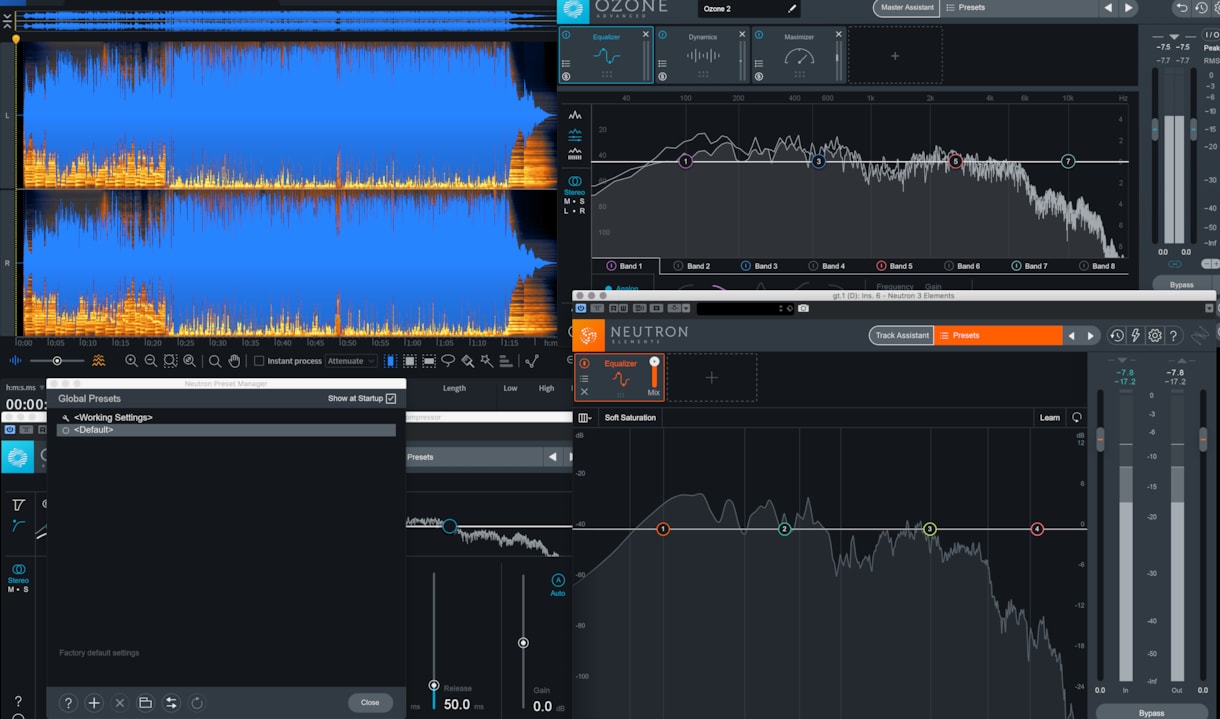Select the Ozone Equalizer module

tap(606, 55)
